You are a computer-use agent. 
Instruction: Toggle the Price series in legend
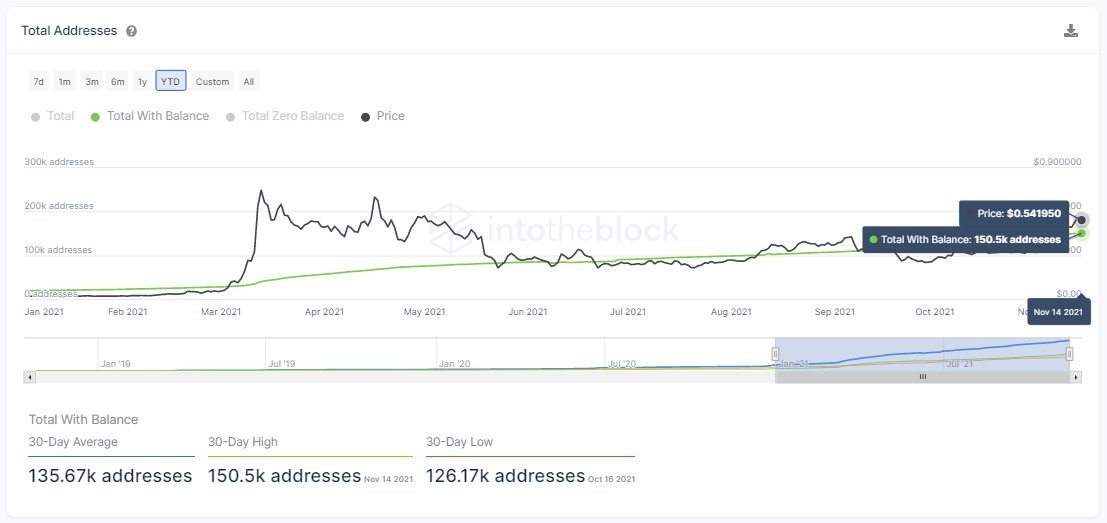(383, 116)
